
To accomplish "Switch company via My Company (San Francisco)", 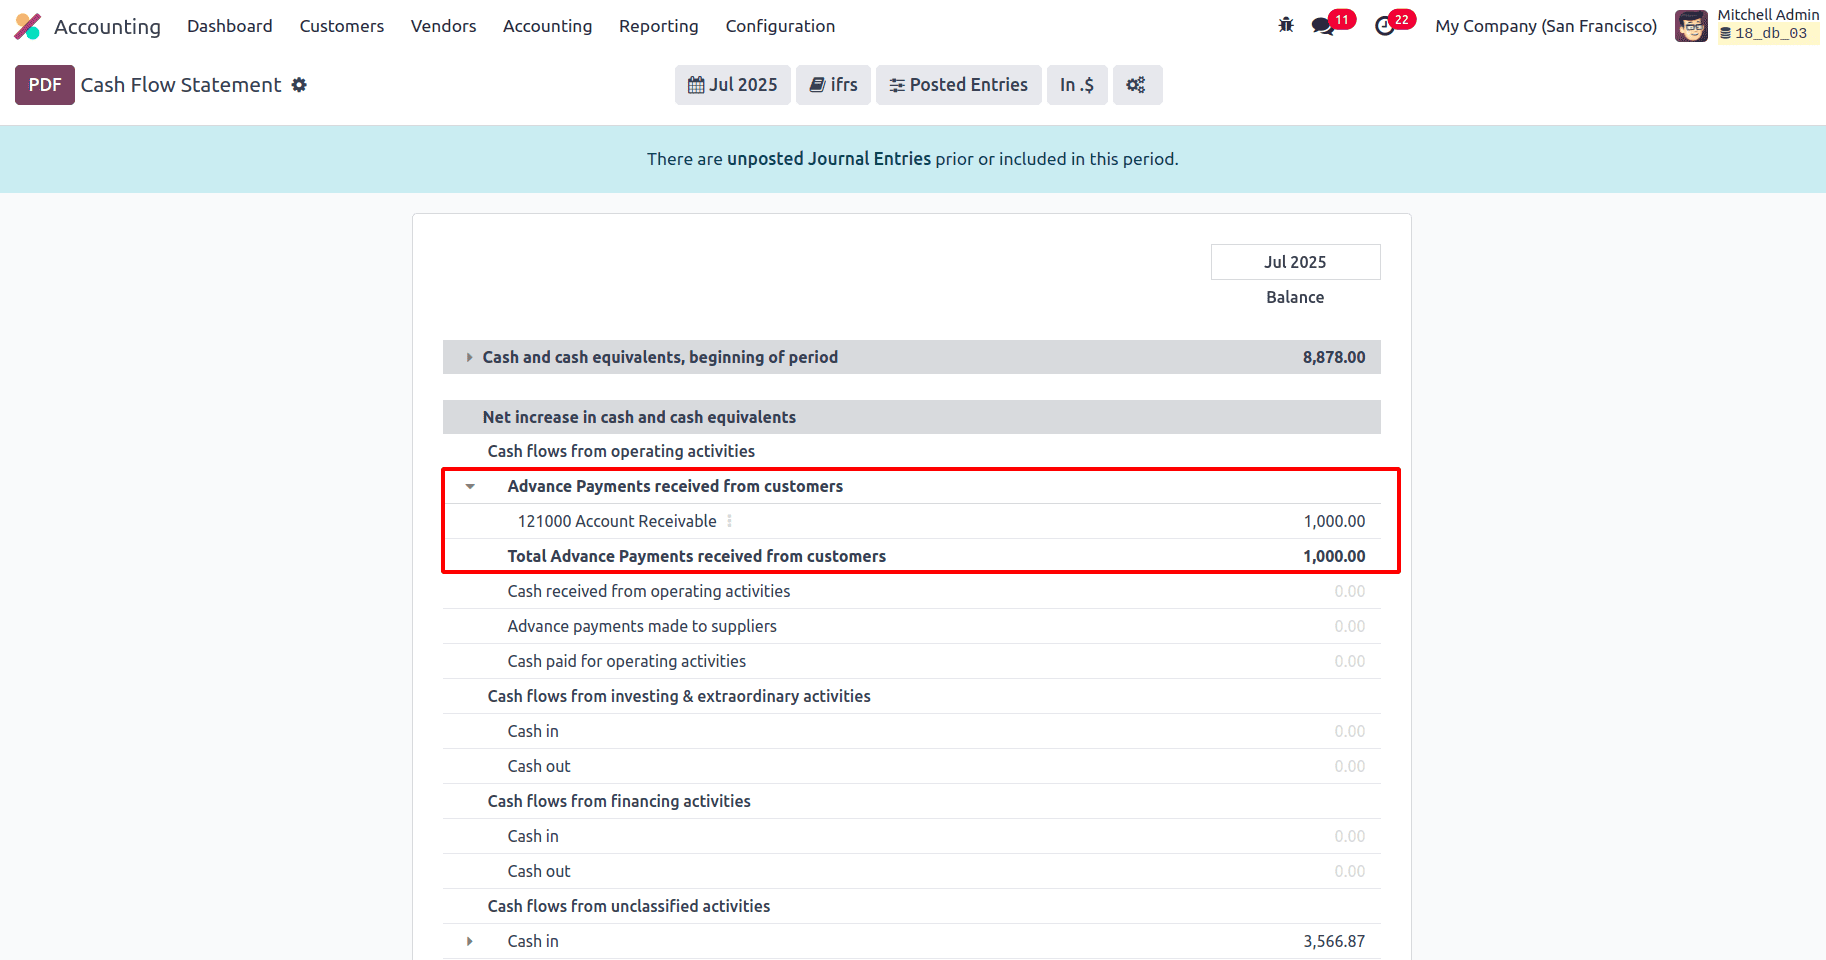I will coord(1546,26).
